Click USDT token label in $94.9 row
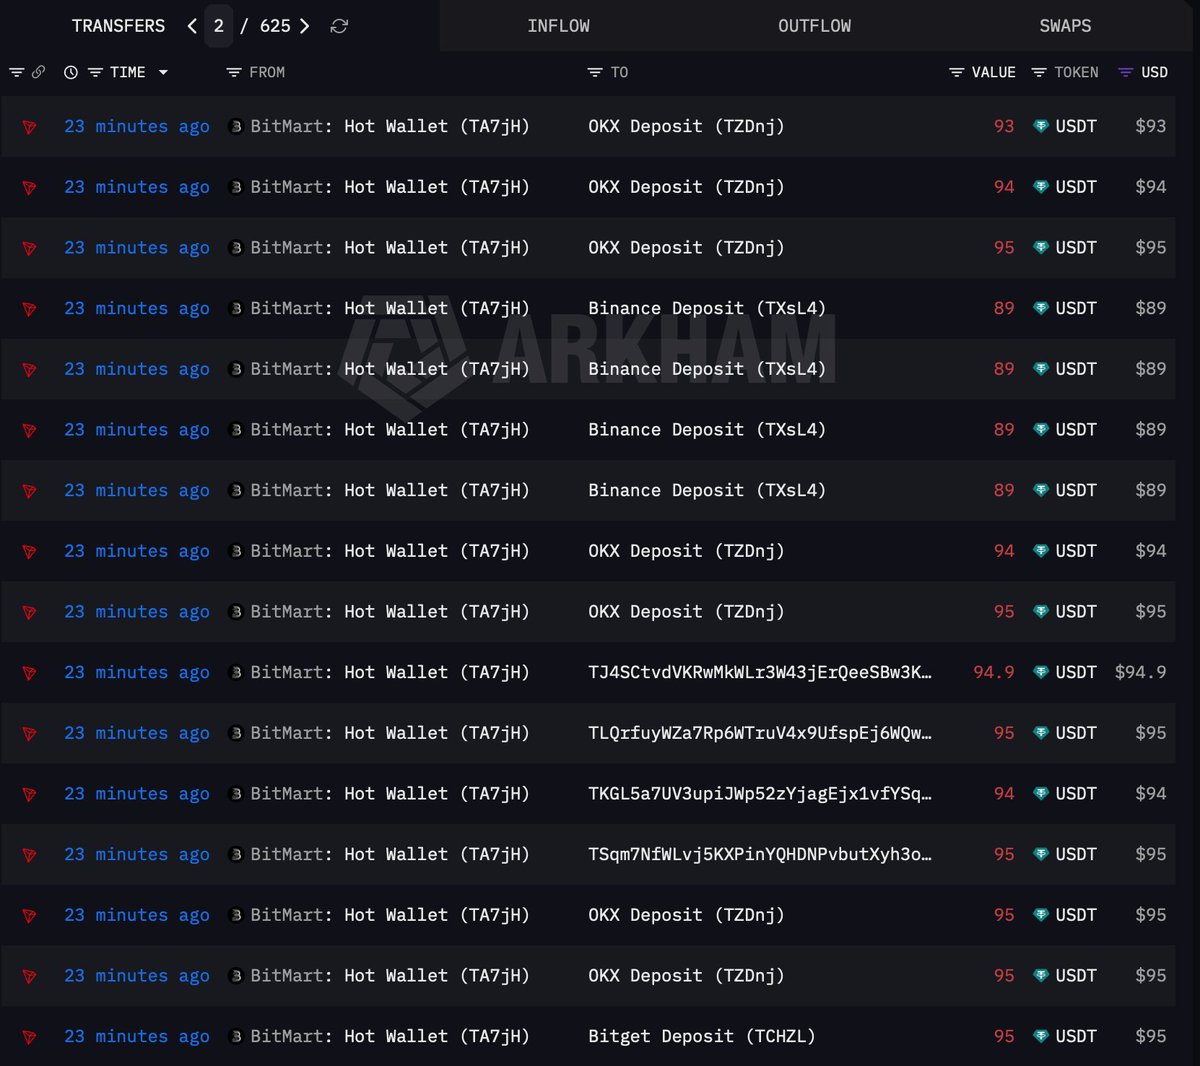Viewport: 1200px width, 1066px height. pos(1076,672)
